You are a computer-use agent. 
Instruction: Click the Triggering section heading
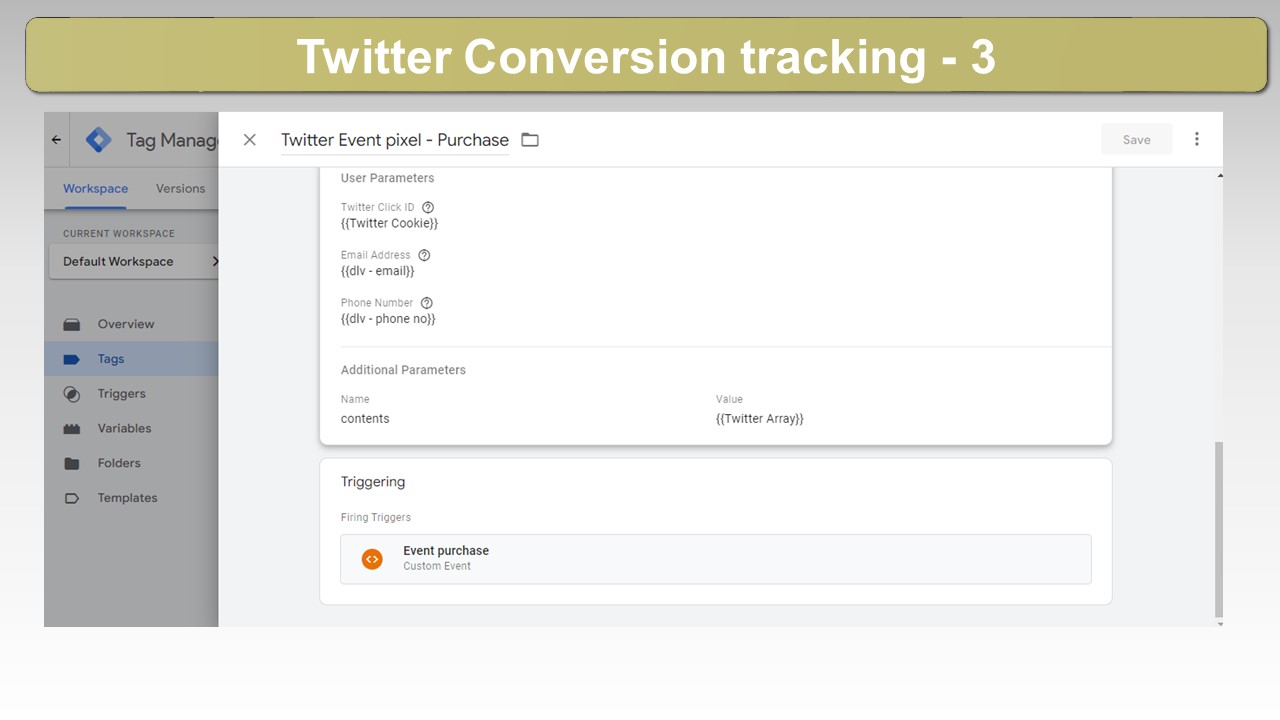point(373,482)
